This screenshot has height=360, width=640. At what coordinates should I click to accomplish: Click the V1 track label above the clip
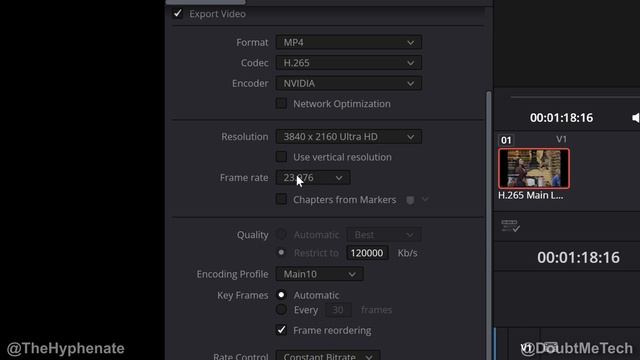561,139
